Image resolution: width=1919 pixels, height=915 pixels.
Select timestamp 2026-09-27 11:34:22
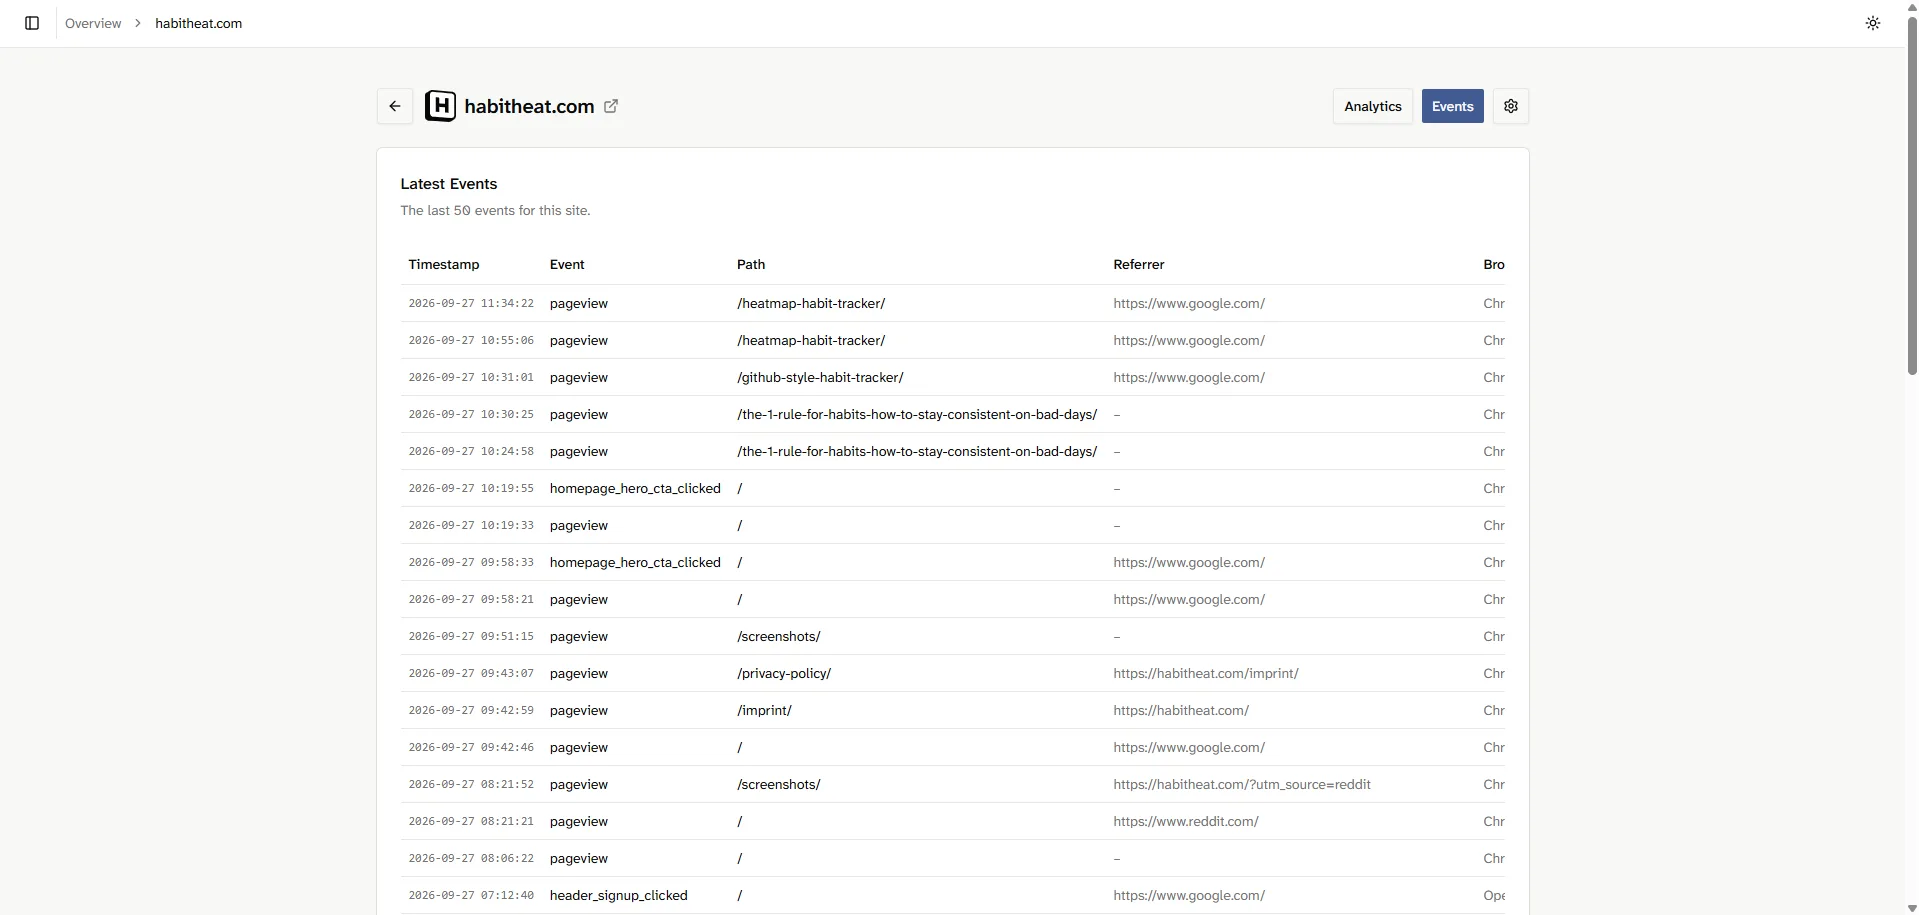(471, 303)
